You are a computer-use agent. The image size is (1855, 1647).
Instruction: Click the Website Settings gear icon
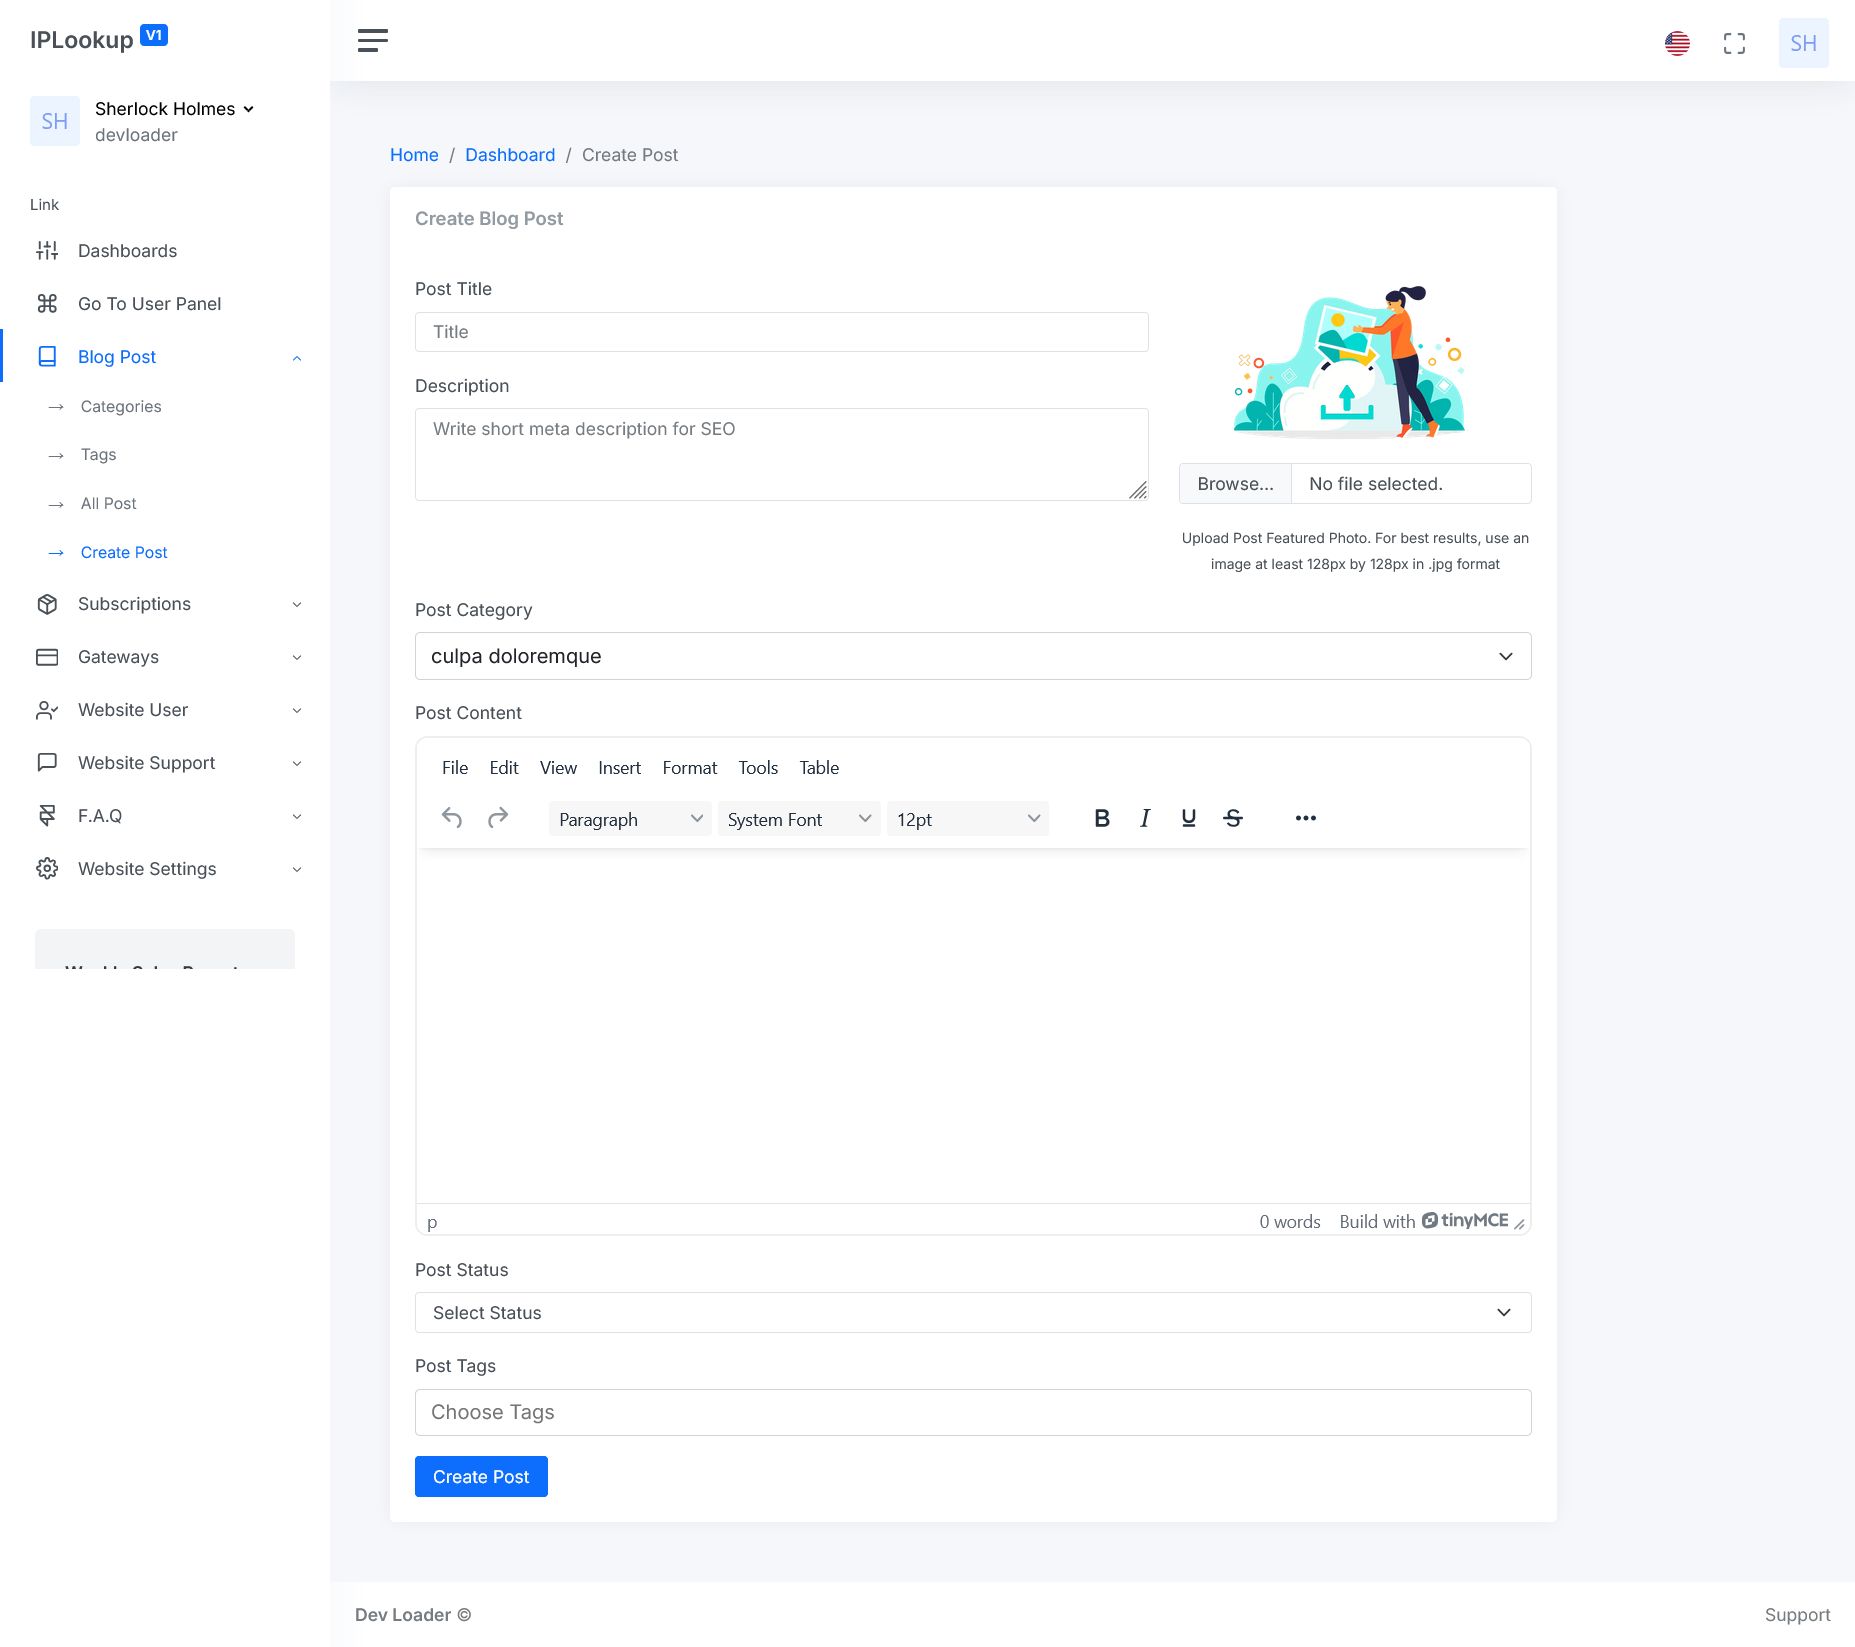click(47, 869)
